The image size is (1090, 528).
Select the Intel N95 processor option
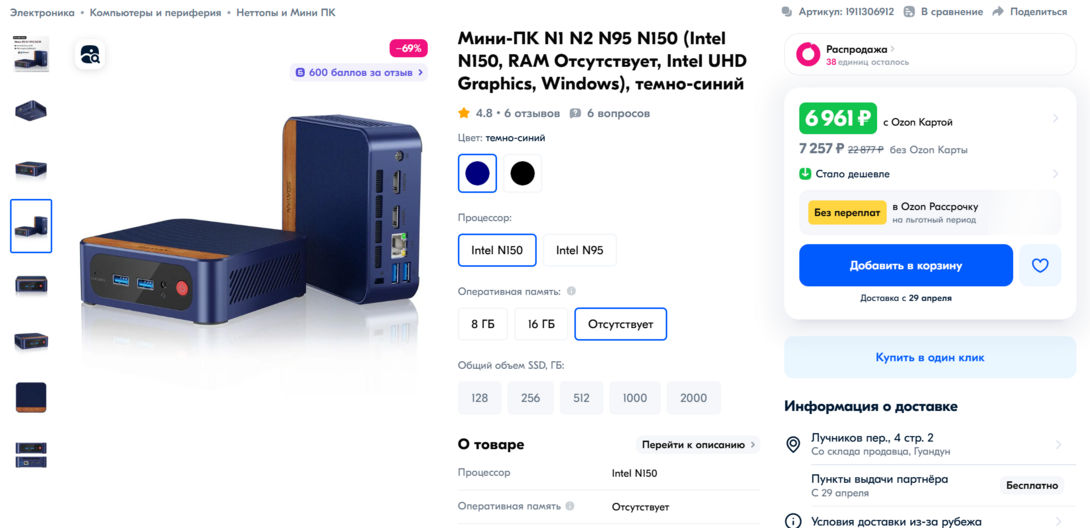click(580, 250)
